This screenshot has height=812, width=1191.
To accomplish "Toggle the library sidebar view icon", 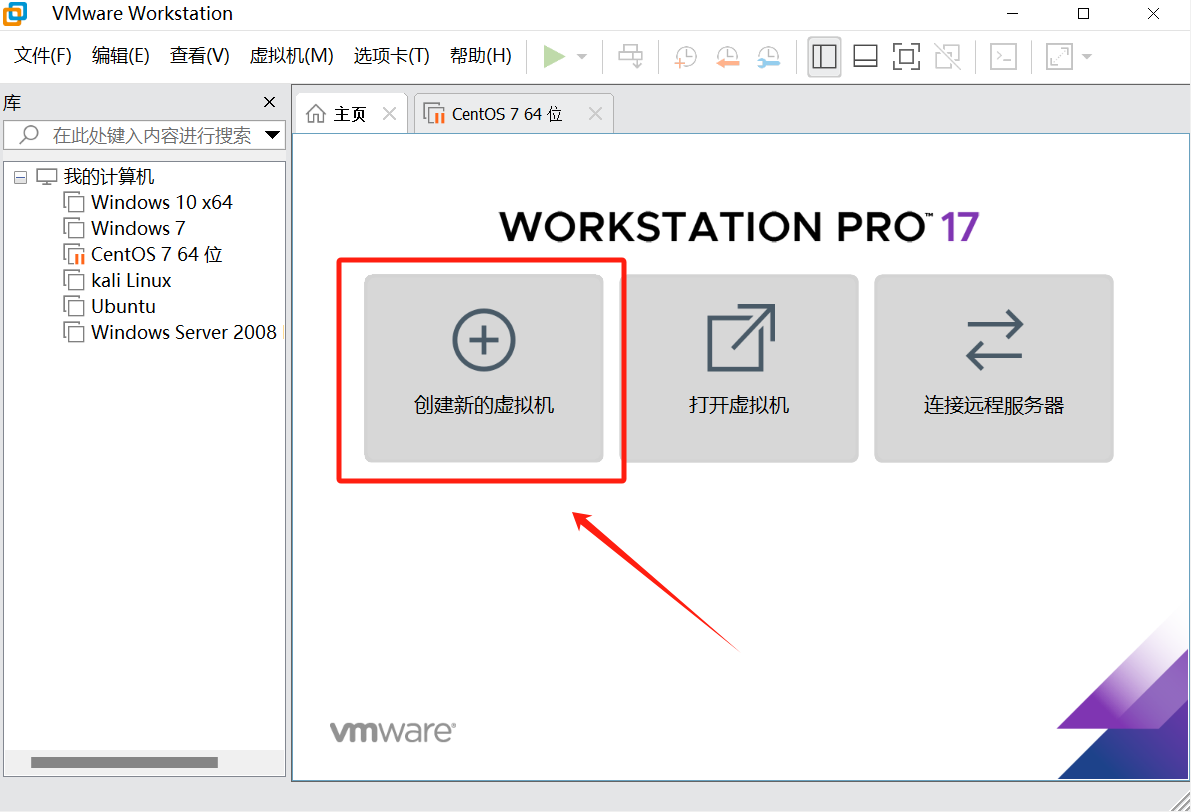I will tap(824, 57).
